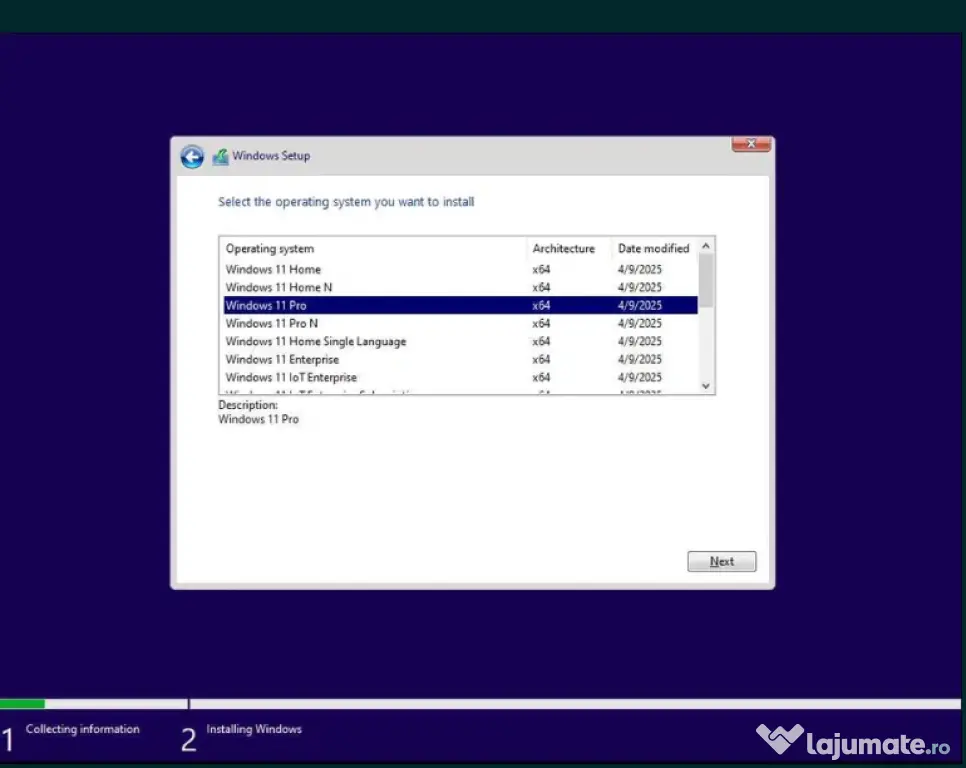966x768 pixels.
Task: Click the Next button
Action: coord(721,562)
